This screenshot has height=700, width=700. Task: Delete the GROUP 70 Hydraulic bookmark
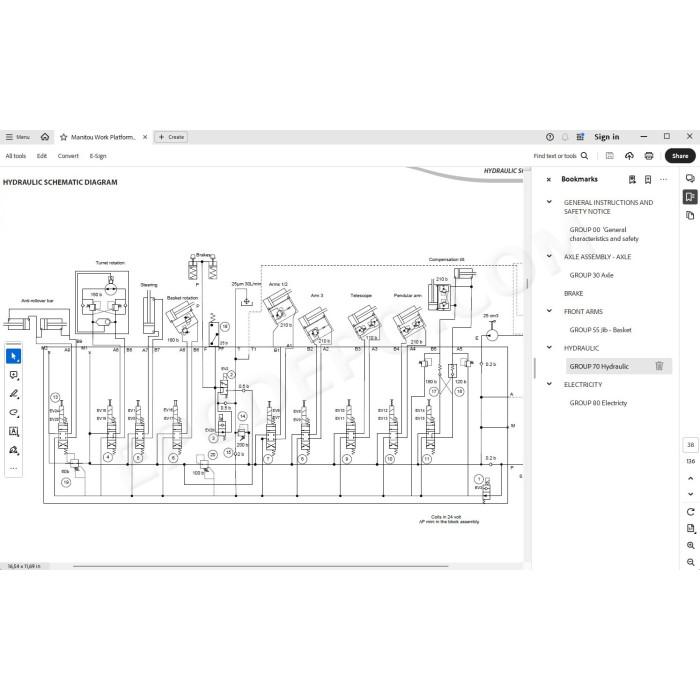(x=659, y=366)
